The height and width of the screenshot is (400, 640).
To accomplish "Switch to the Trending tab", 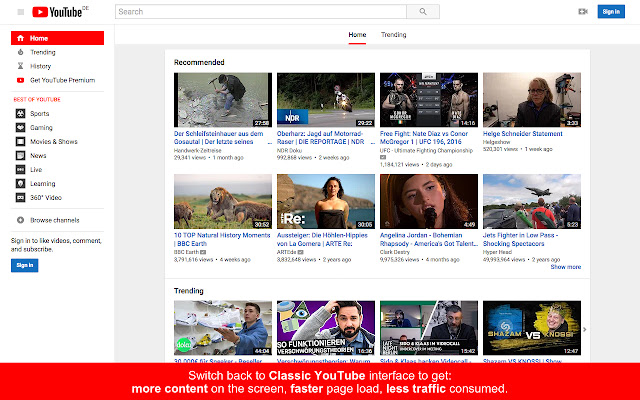I will tap(393, 35).
